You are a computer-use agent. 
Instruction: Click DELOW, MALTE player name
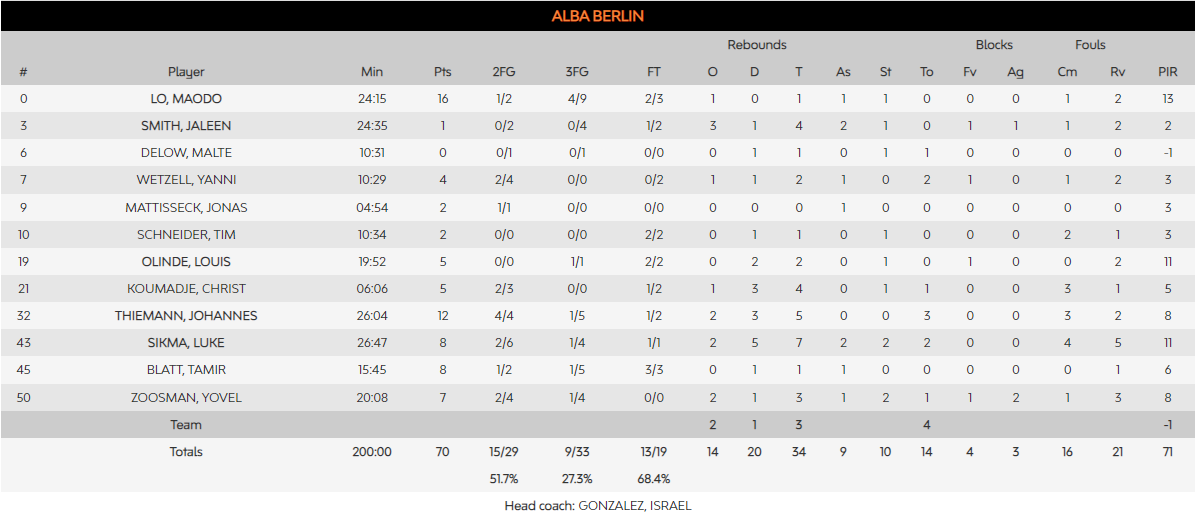tap(186, 153)
